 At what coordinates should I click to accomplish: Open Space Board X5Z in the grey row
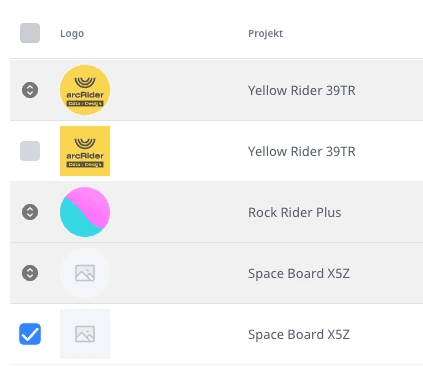click(x=299, y=273)
